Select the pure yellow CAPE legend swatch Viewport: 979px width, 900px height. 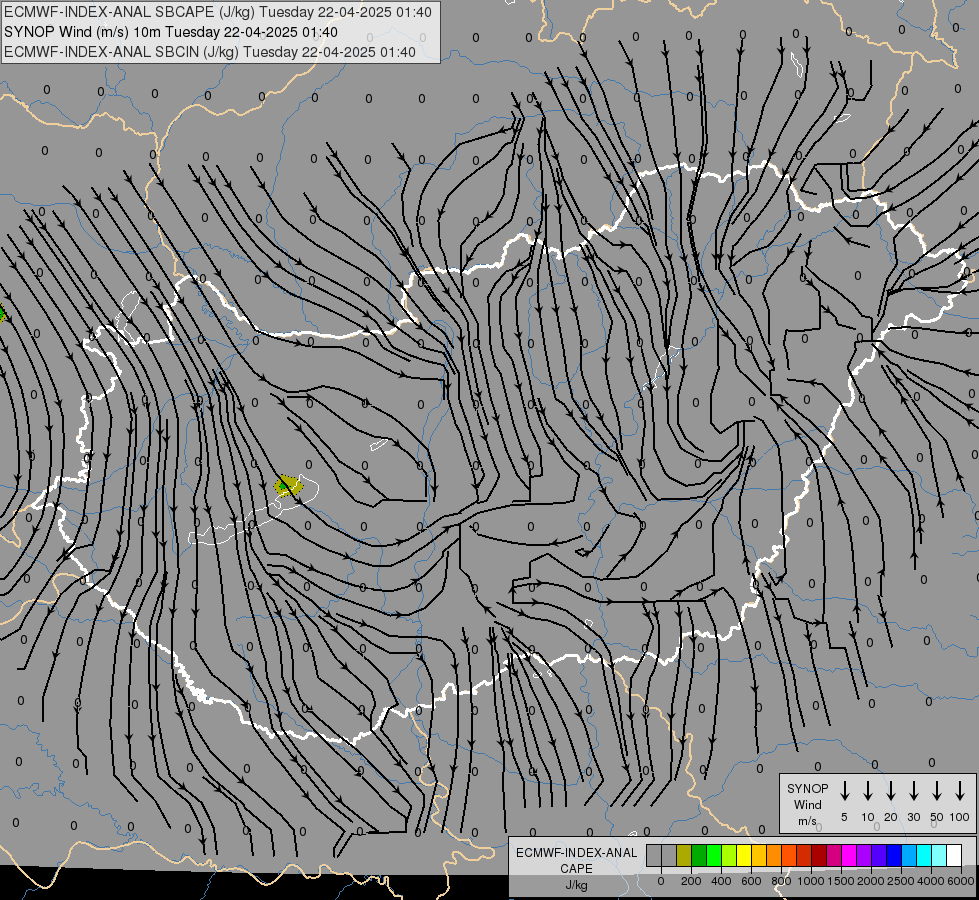coord(744,855)
